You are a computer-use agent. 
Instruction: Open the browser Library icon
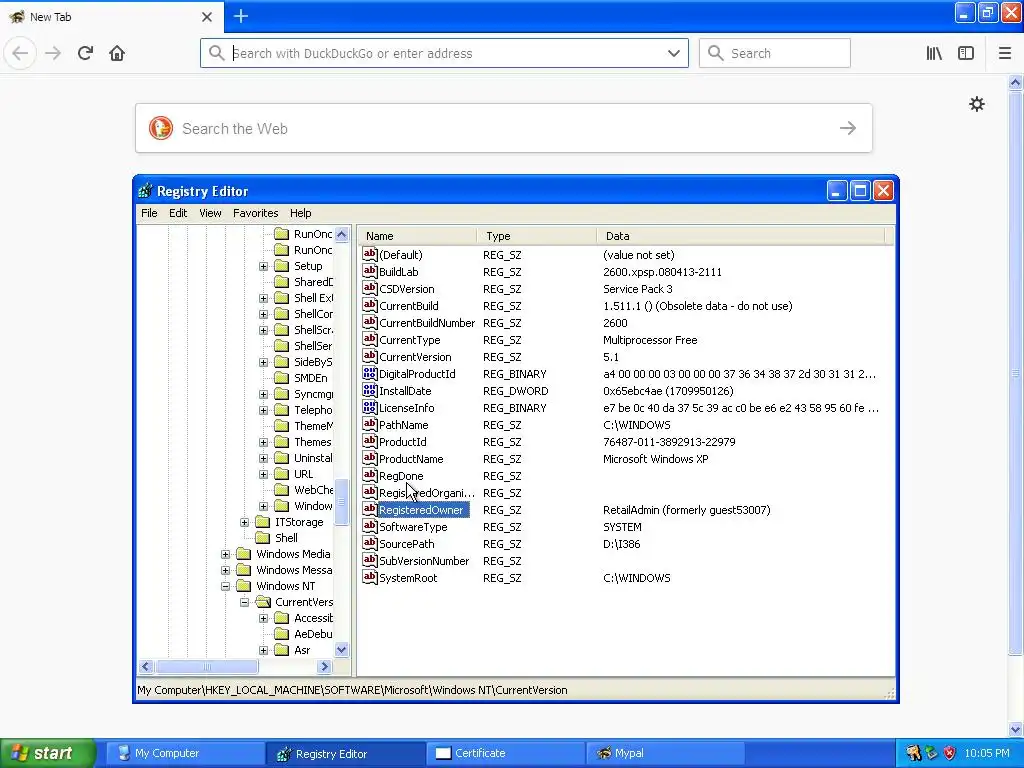[934, 53]
